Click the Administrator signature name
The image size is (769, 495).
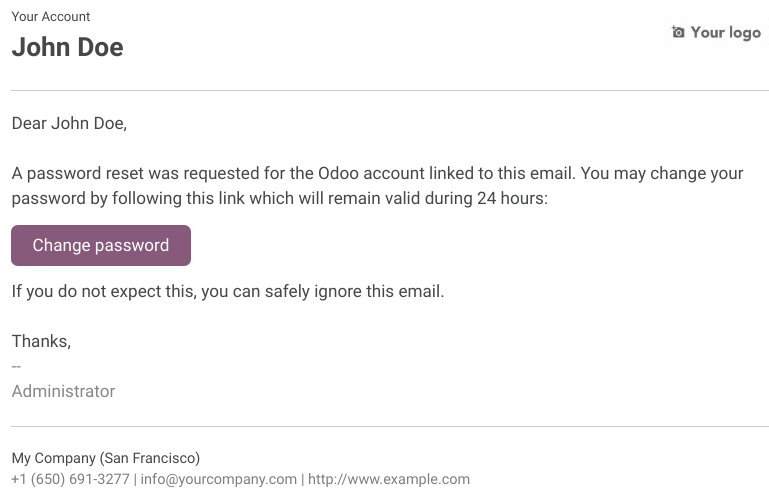click(63, 391)
